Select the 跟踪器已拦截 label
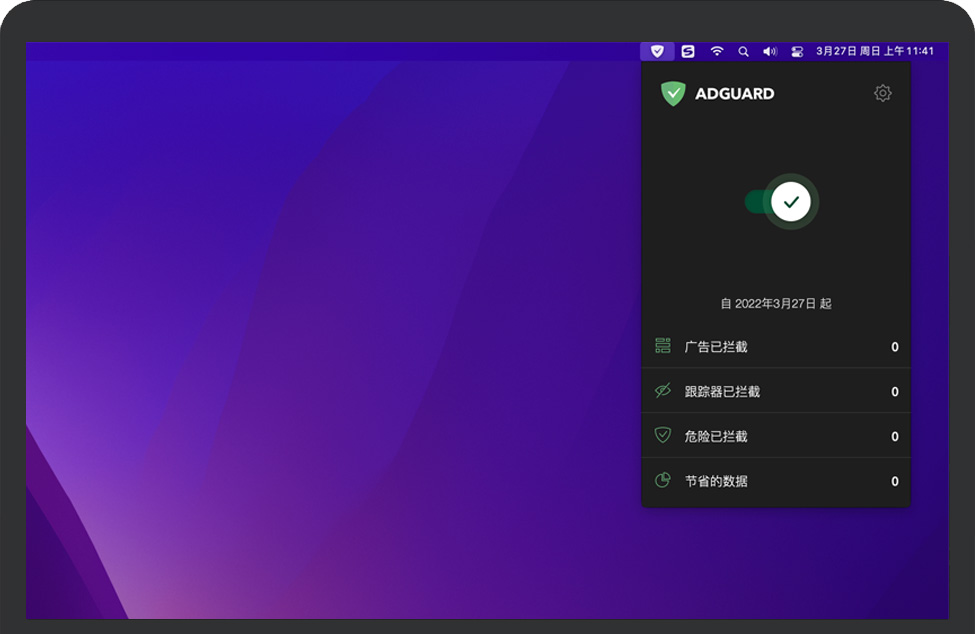Viewport: 975px width, 634px height. pos(722,392)
